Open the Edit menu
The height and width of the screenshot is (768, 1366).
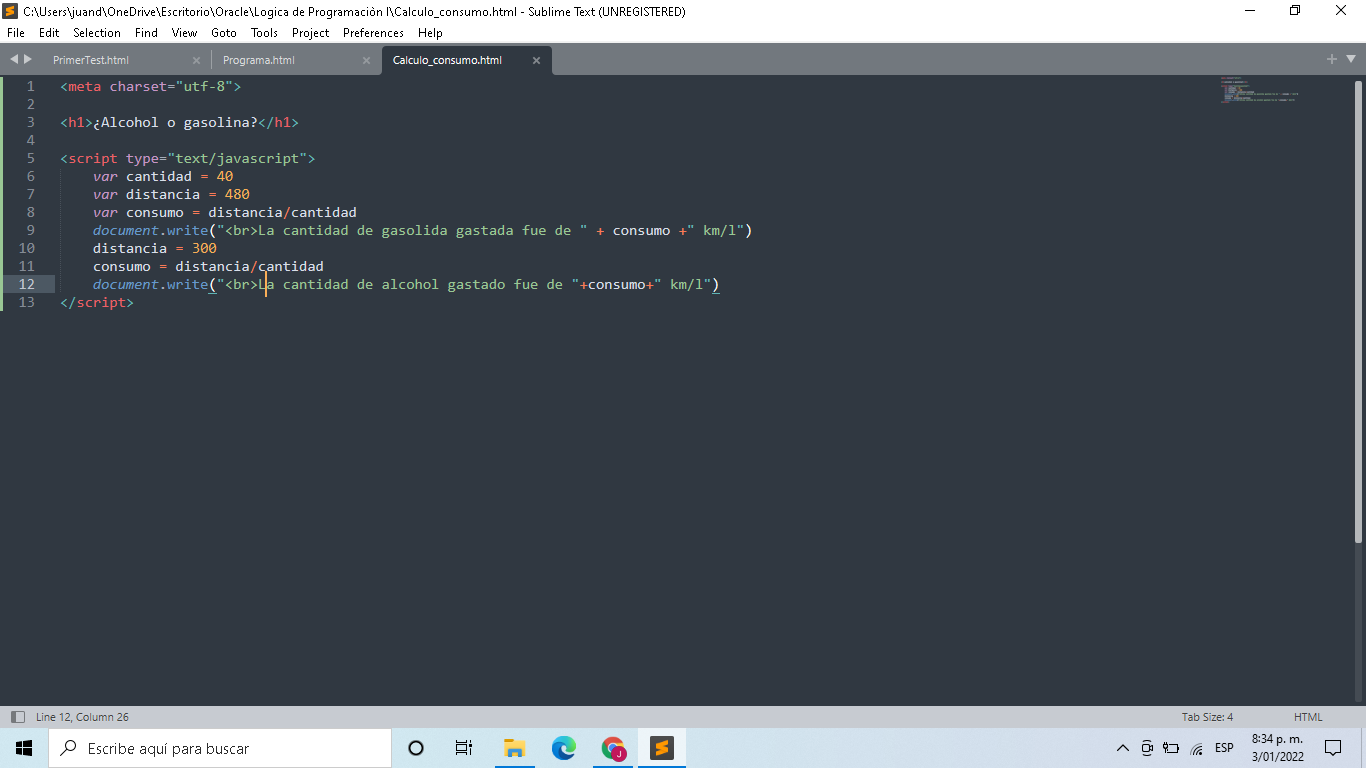point(49,33)
